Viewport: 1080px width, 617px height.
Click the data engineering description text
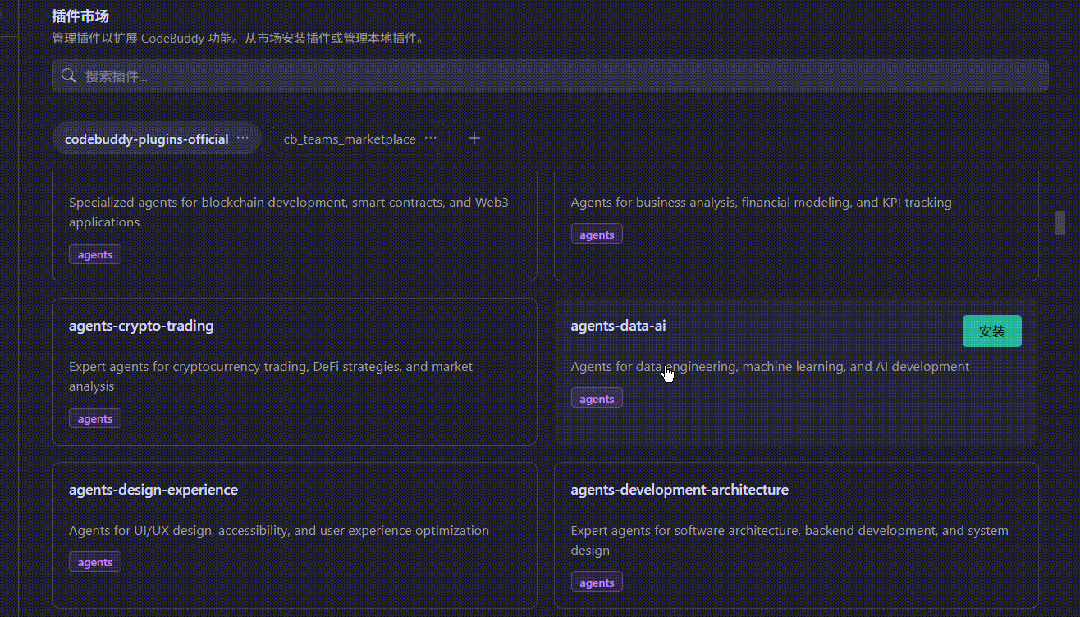(x=769, y=366)
